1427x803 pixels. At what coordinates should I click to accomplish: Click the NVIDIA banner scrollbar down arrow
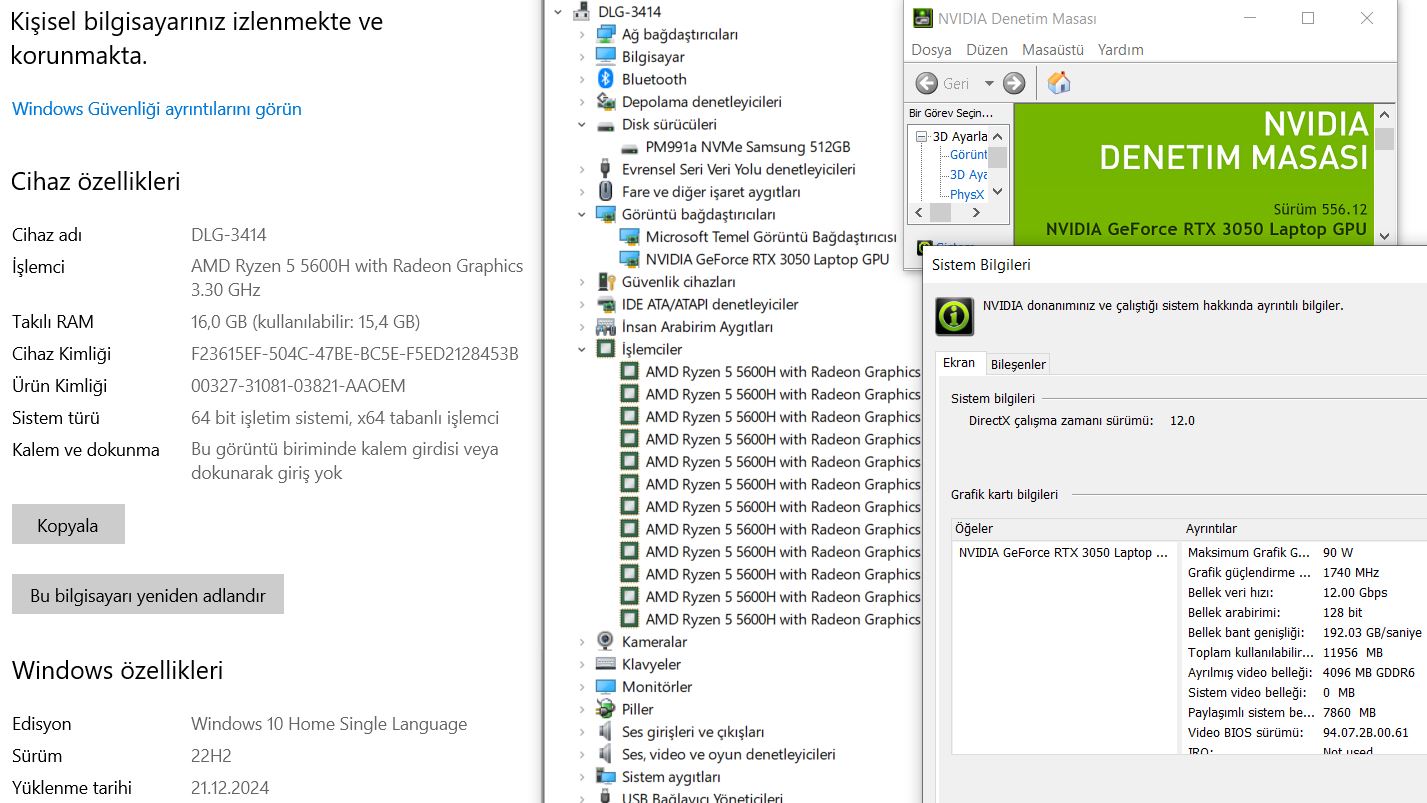1384,236
